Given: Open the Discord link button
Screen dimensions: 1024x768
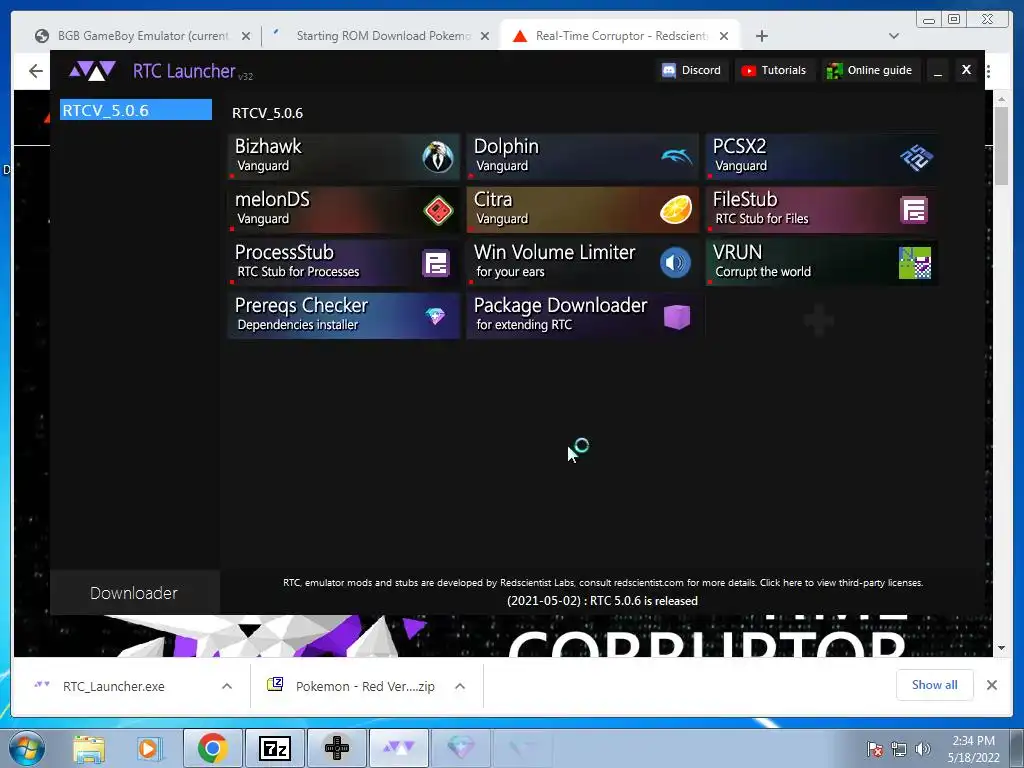Looking at the screenshot, I should tap(692, 71).
